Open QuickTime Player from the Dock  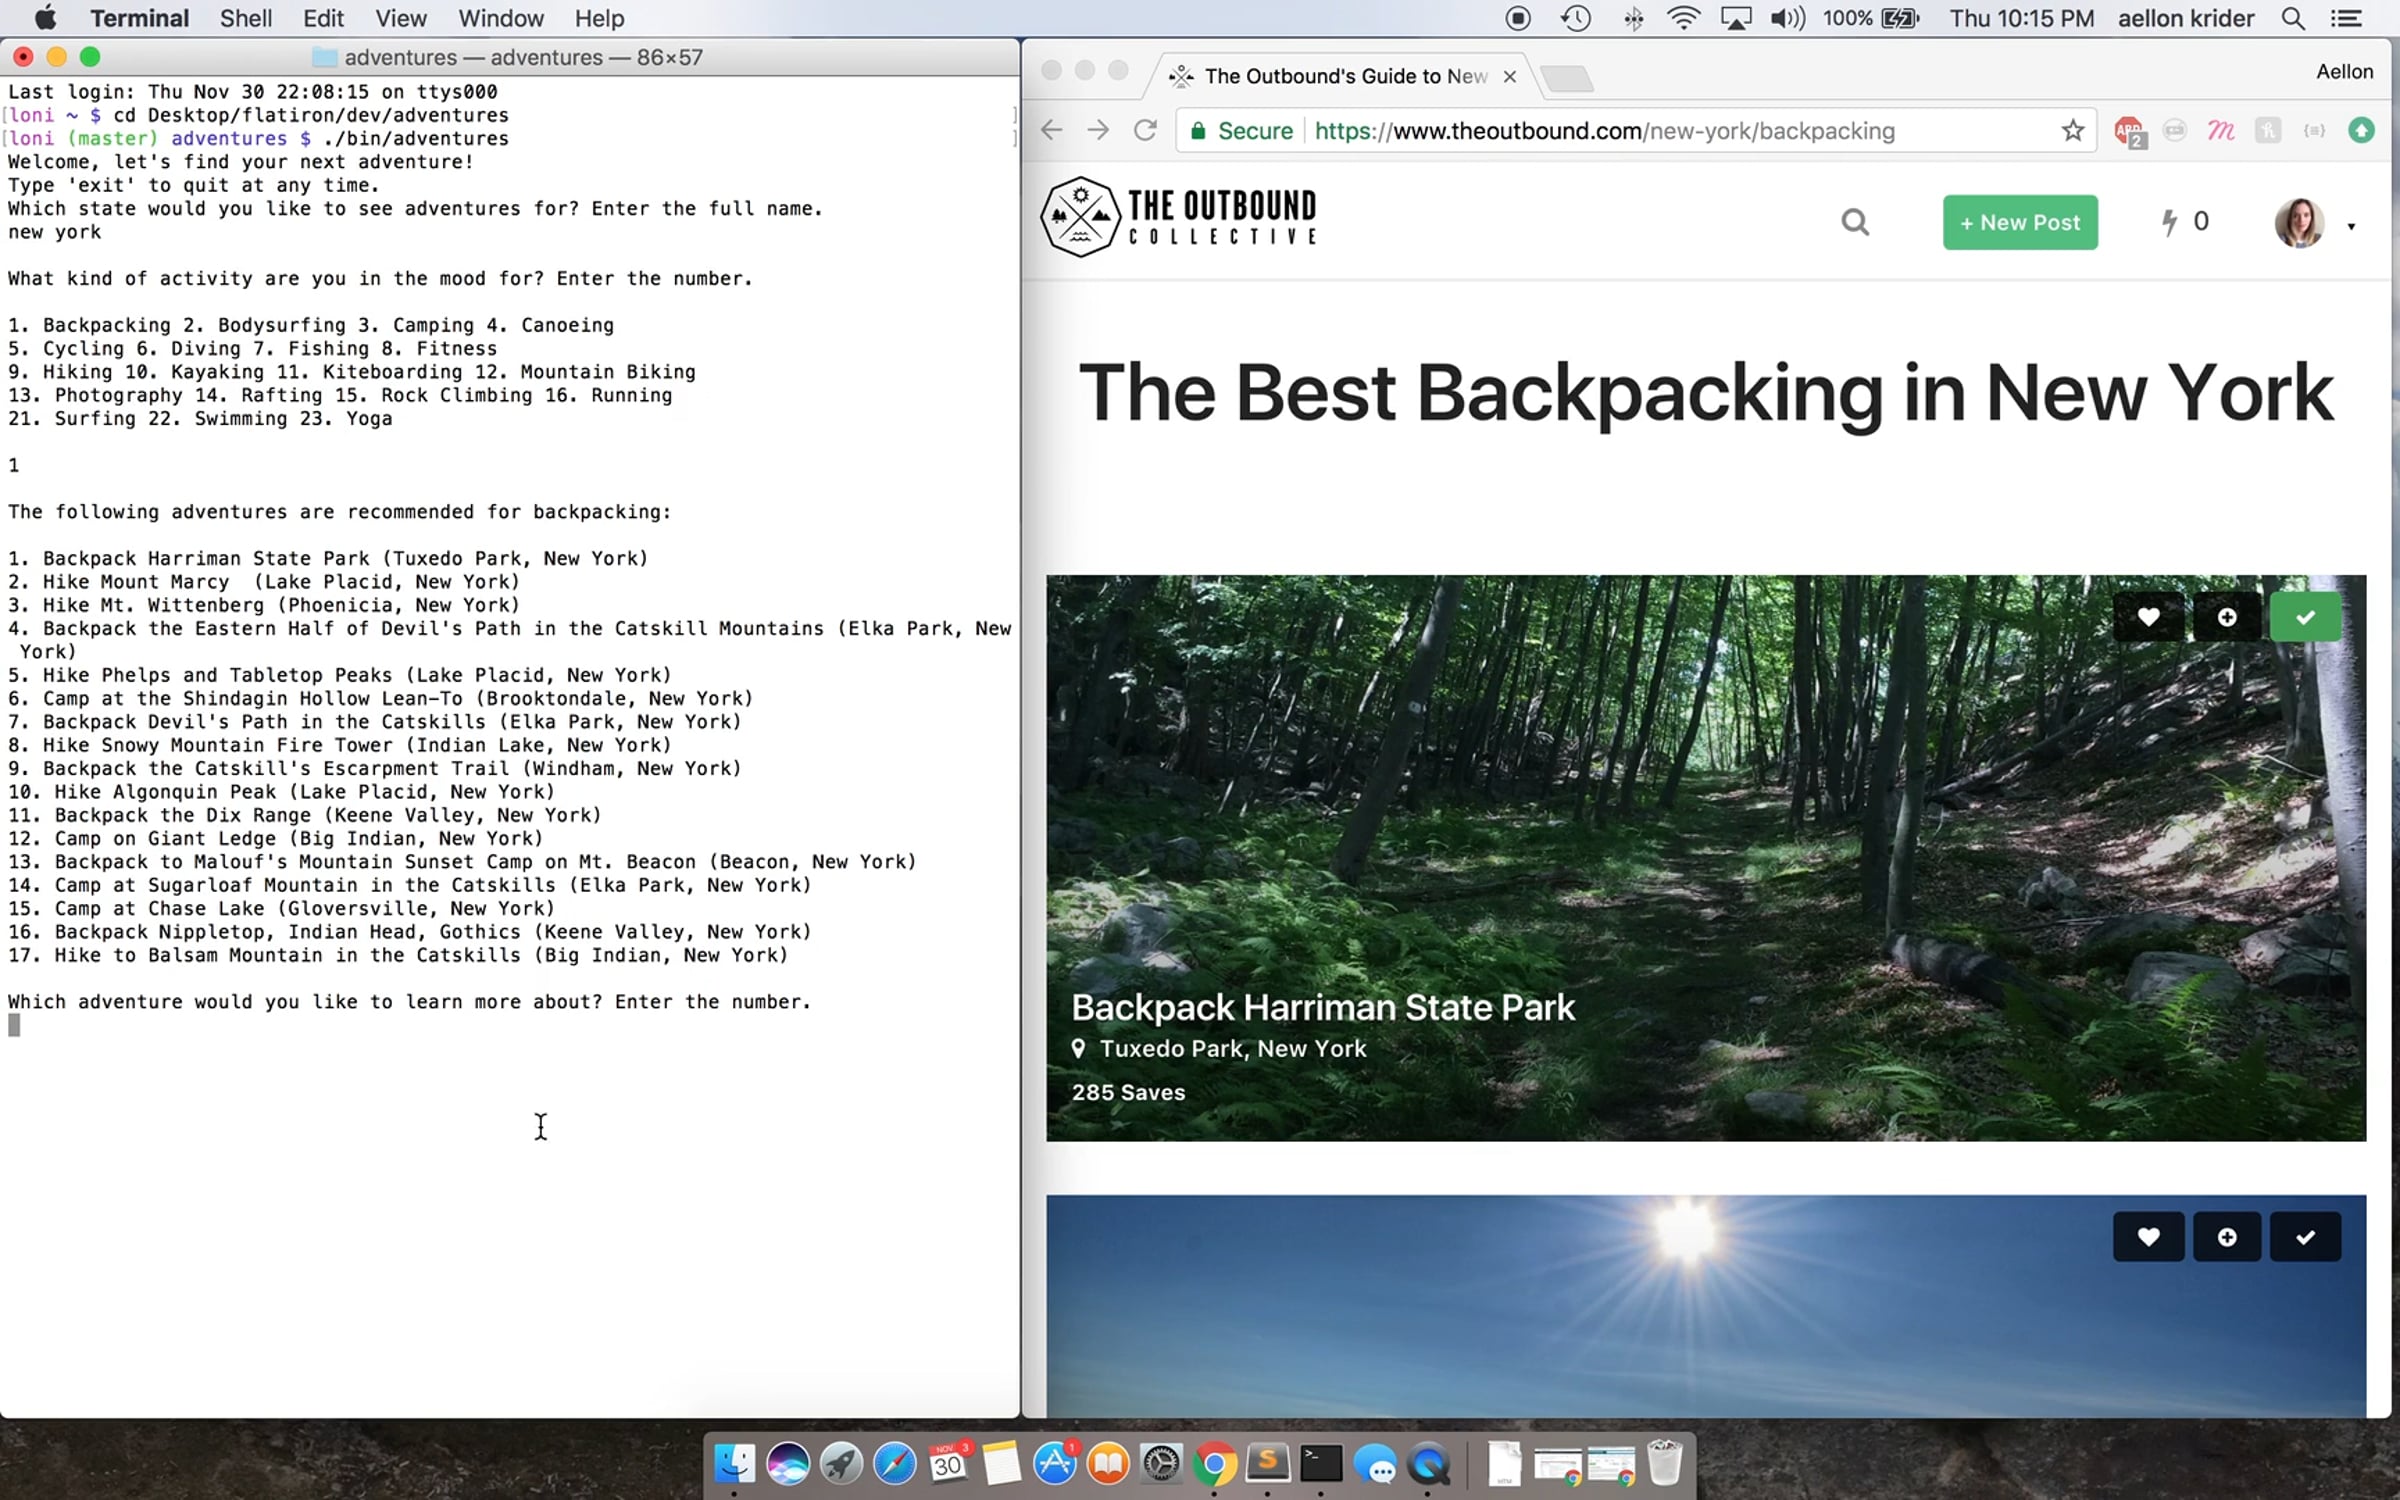[1428, 1464]
